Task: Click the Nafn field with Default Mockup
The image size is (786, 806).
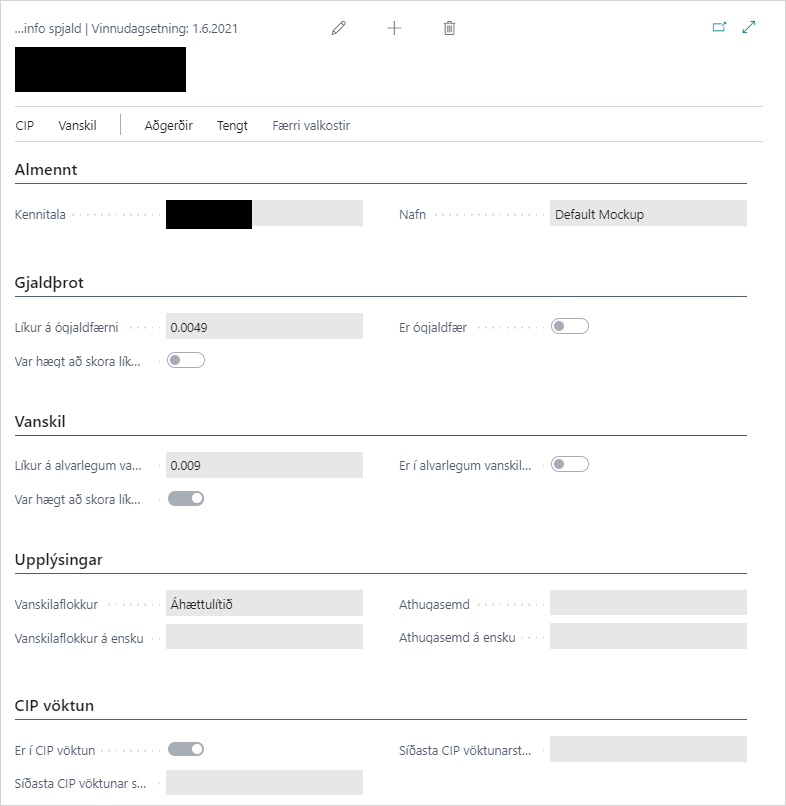Action: pos(648,213)
